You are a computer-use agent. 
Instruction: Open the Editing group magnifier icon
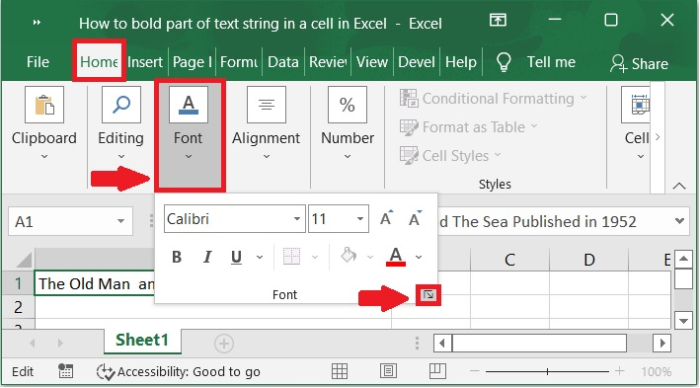click(x=121, y=105)
